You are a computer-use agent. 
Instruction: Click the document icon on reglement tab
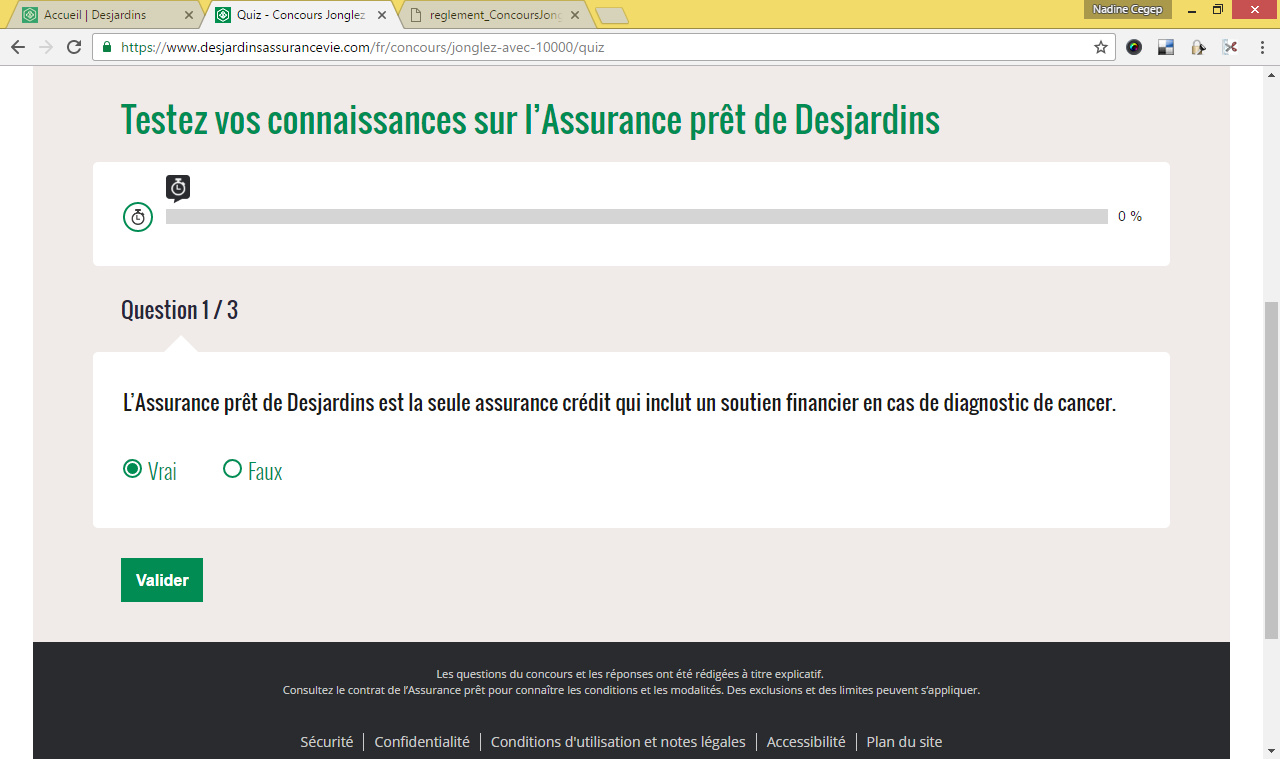coord(416,15)
